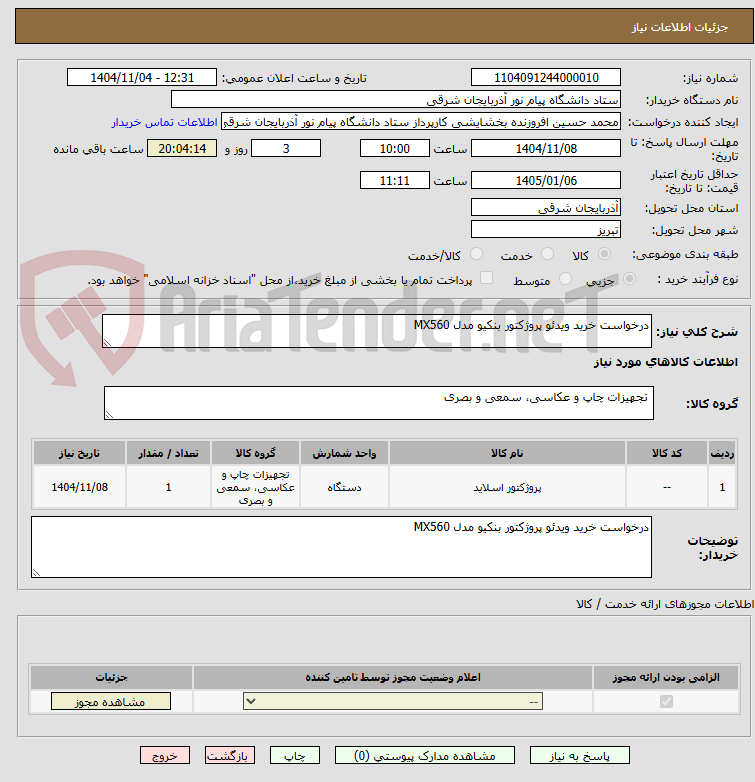Open مشاهده مدارک پیوستی (0) button
Viewport: 755px width, 782px height.
coord(425,756)
